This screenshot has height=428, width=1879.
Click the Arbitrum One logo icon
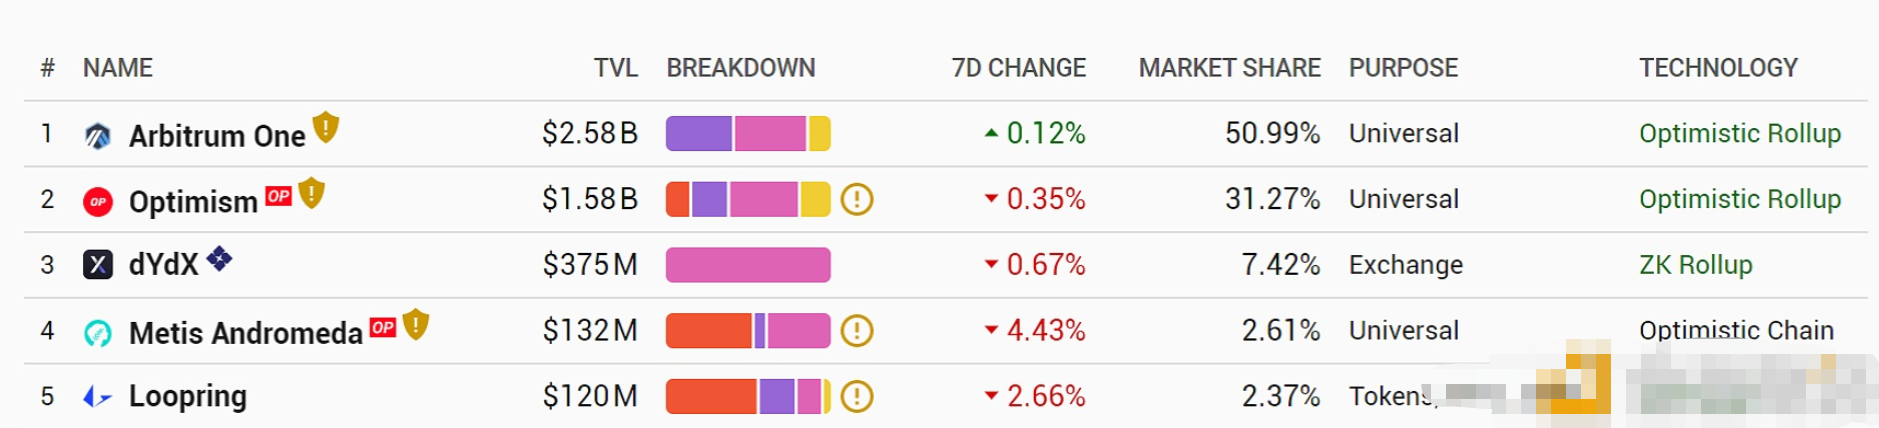tap(98, 135)
